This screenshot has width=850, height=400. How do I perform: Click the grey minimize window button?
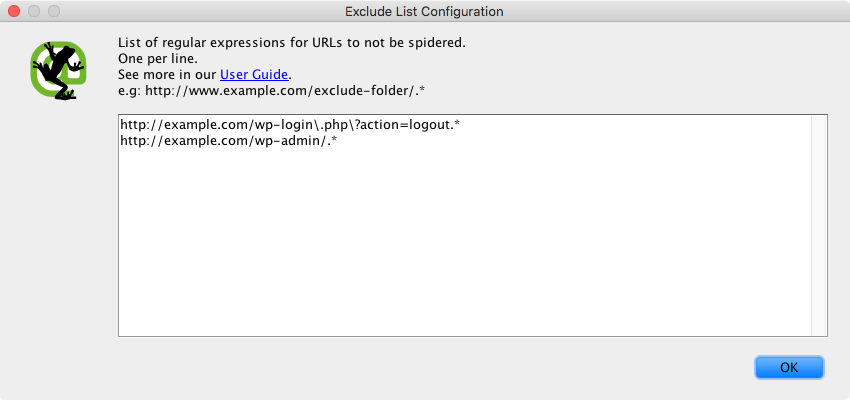point(34,11)
